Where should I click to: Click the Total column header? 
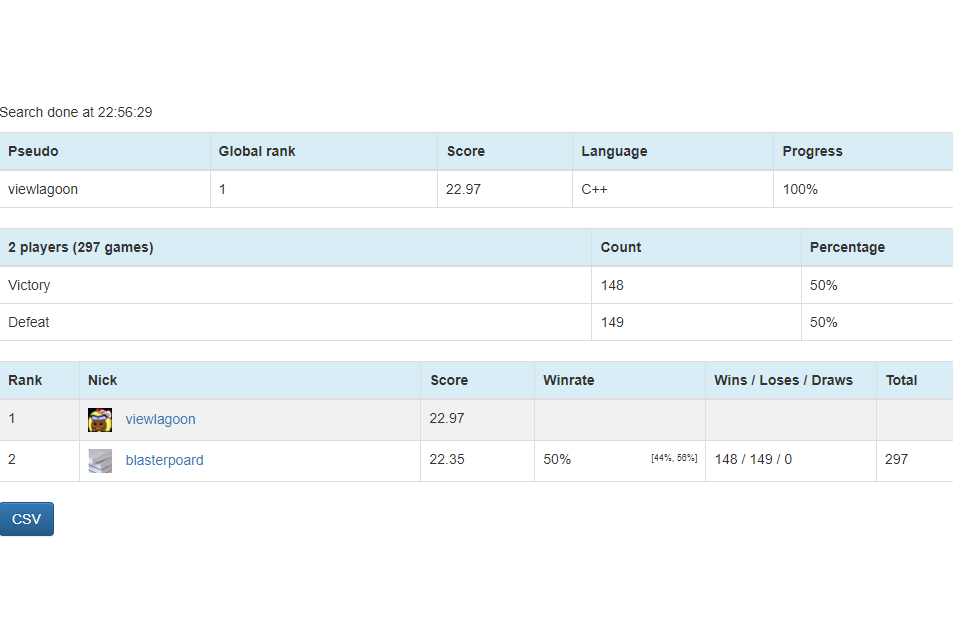click(x=901, y=381)
